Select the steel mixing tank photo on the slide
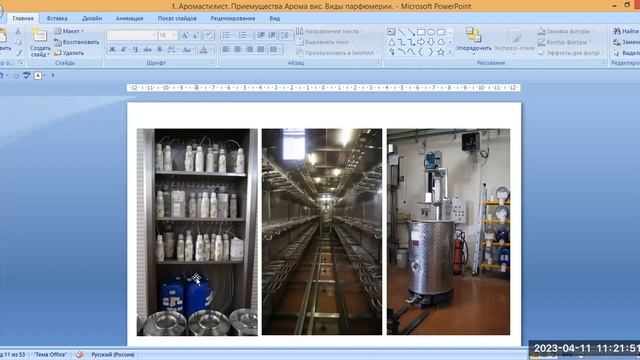The image size is (640, 360). tap(448, 232)
